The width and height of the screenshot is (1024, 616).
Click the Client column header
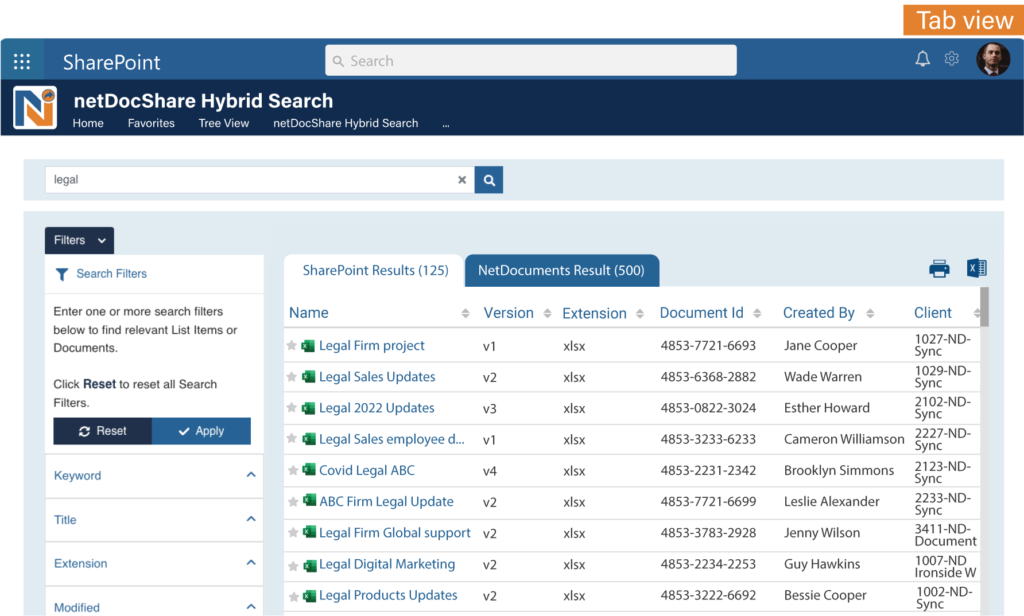point(933,313)
